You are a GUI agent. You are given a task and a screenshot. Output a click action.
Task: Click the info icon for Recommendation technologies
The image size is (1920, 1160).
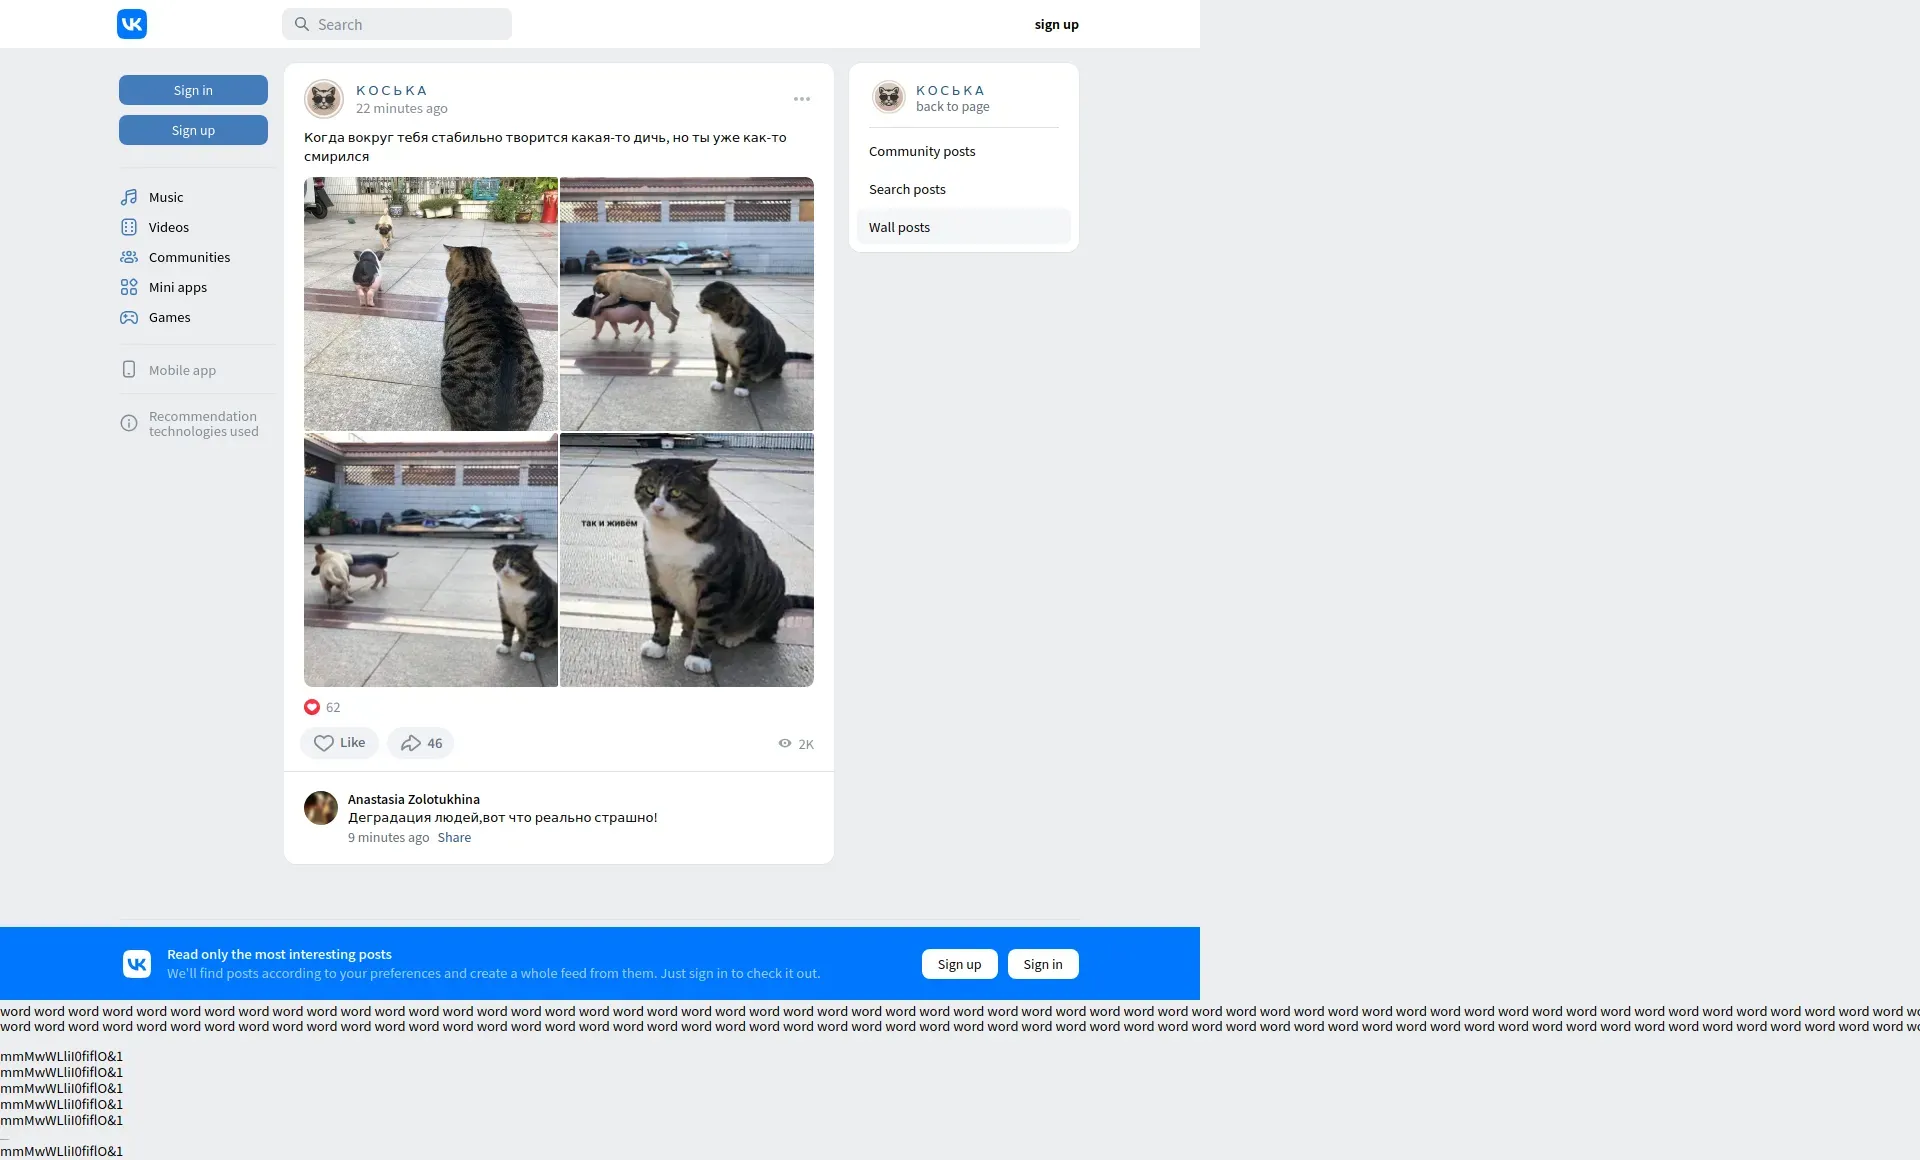point(129,424)
